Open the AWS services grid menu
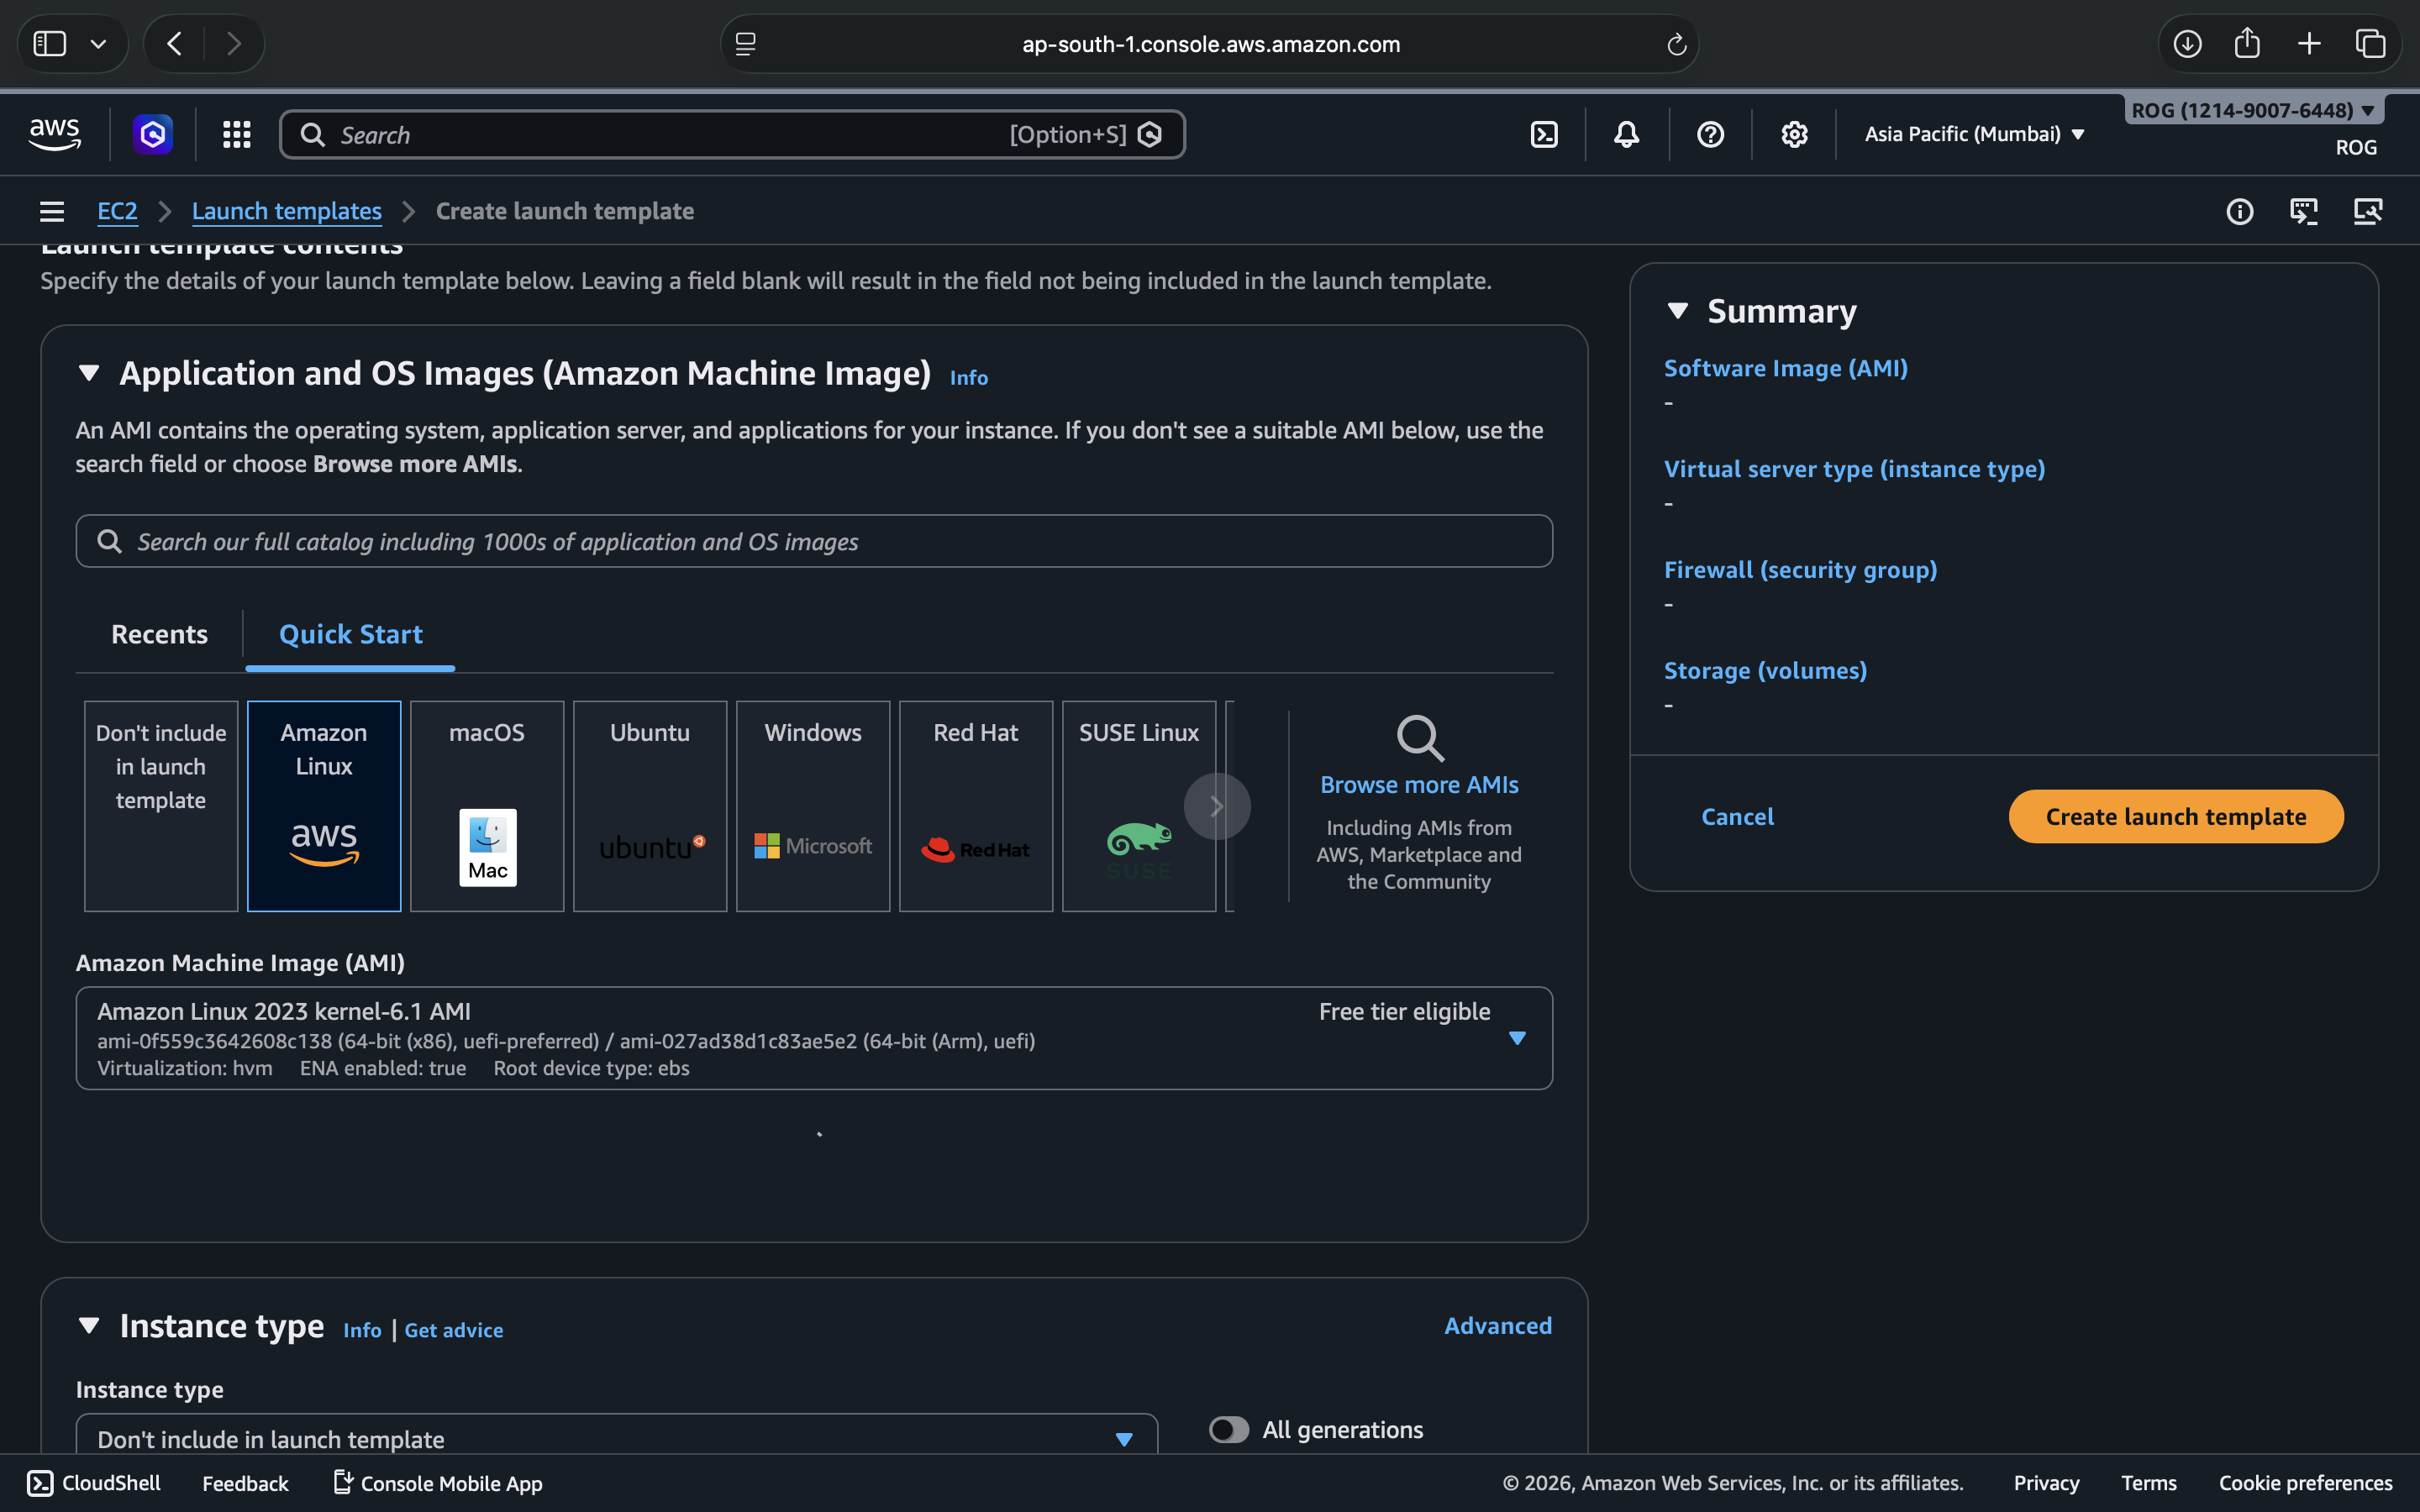 [x=236, y=134]
